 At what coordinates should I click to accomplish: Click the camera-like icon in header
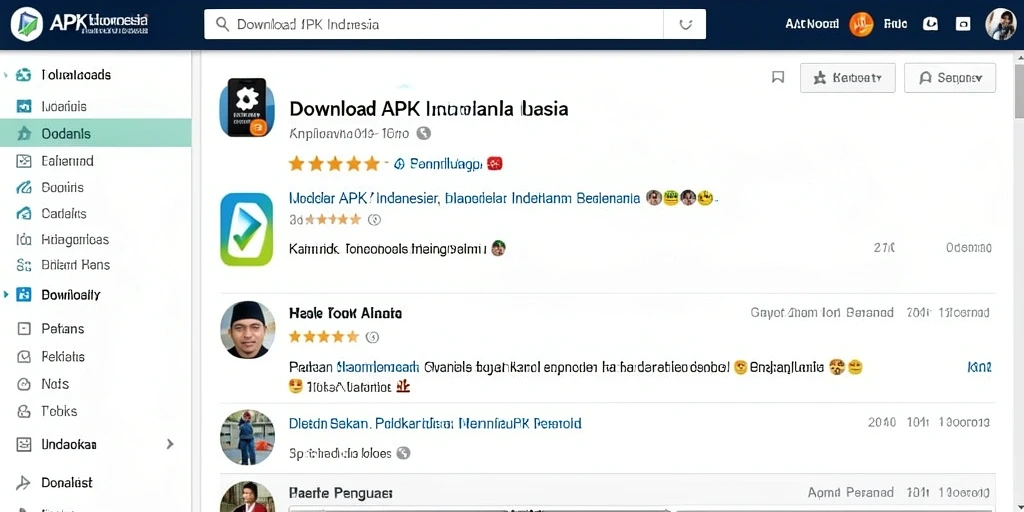coord(930,24)
